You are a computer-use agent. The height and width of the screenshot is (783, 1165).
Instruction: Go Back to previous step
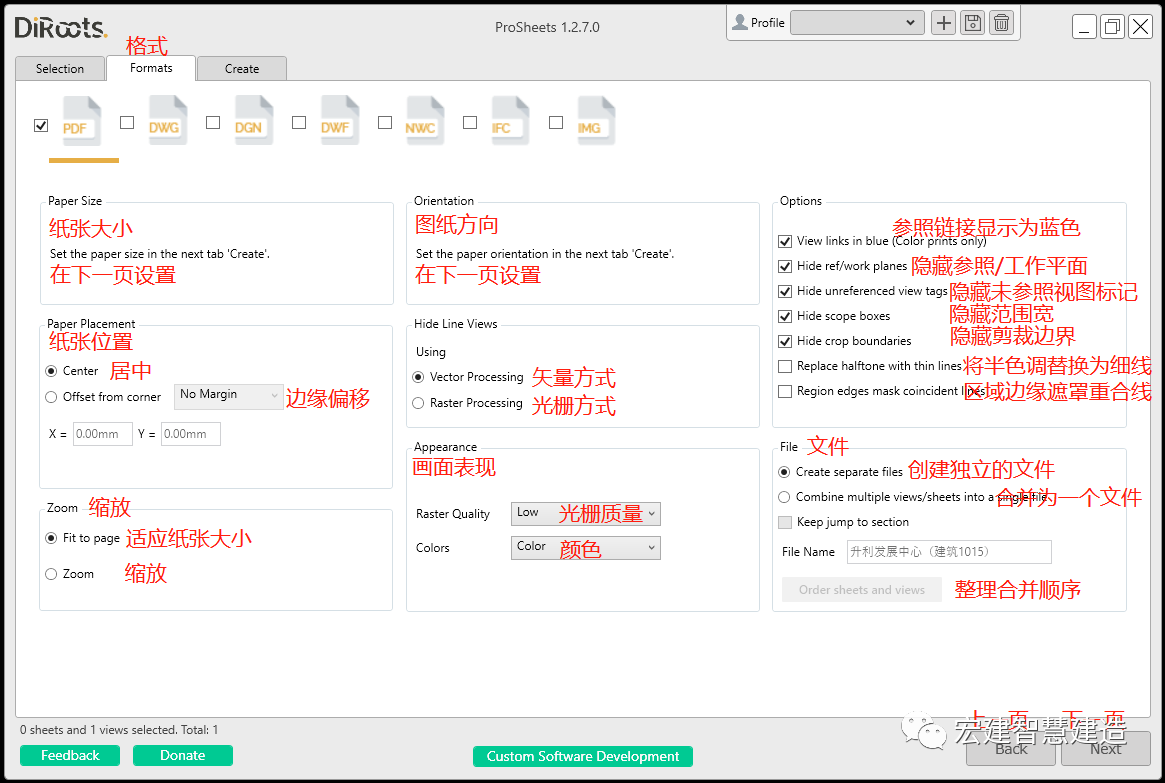point(1010,749)
